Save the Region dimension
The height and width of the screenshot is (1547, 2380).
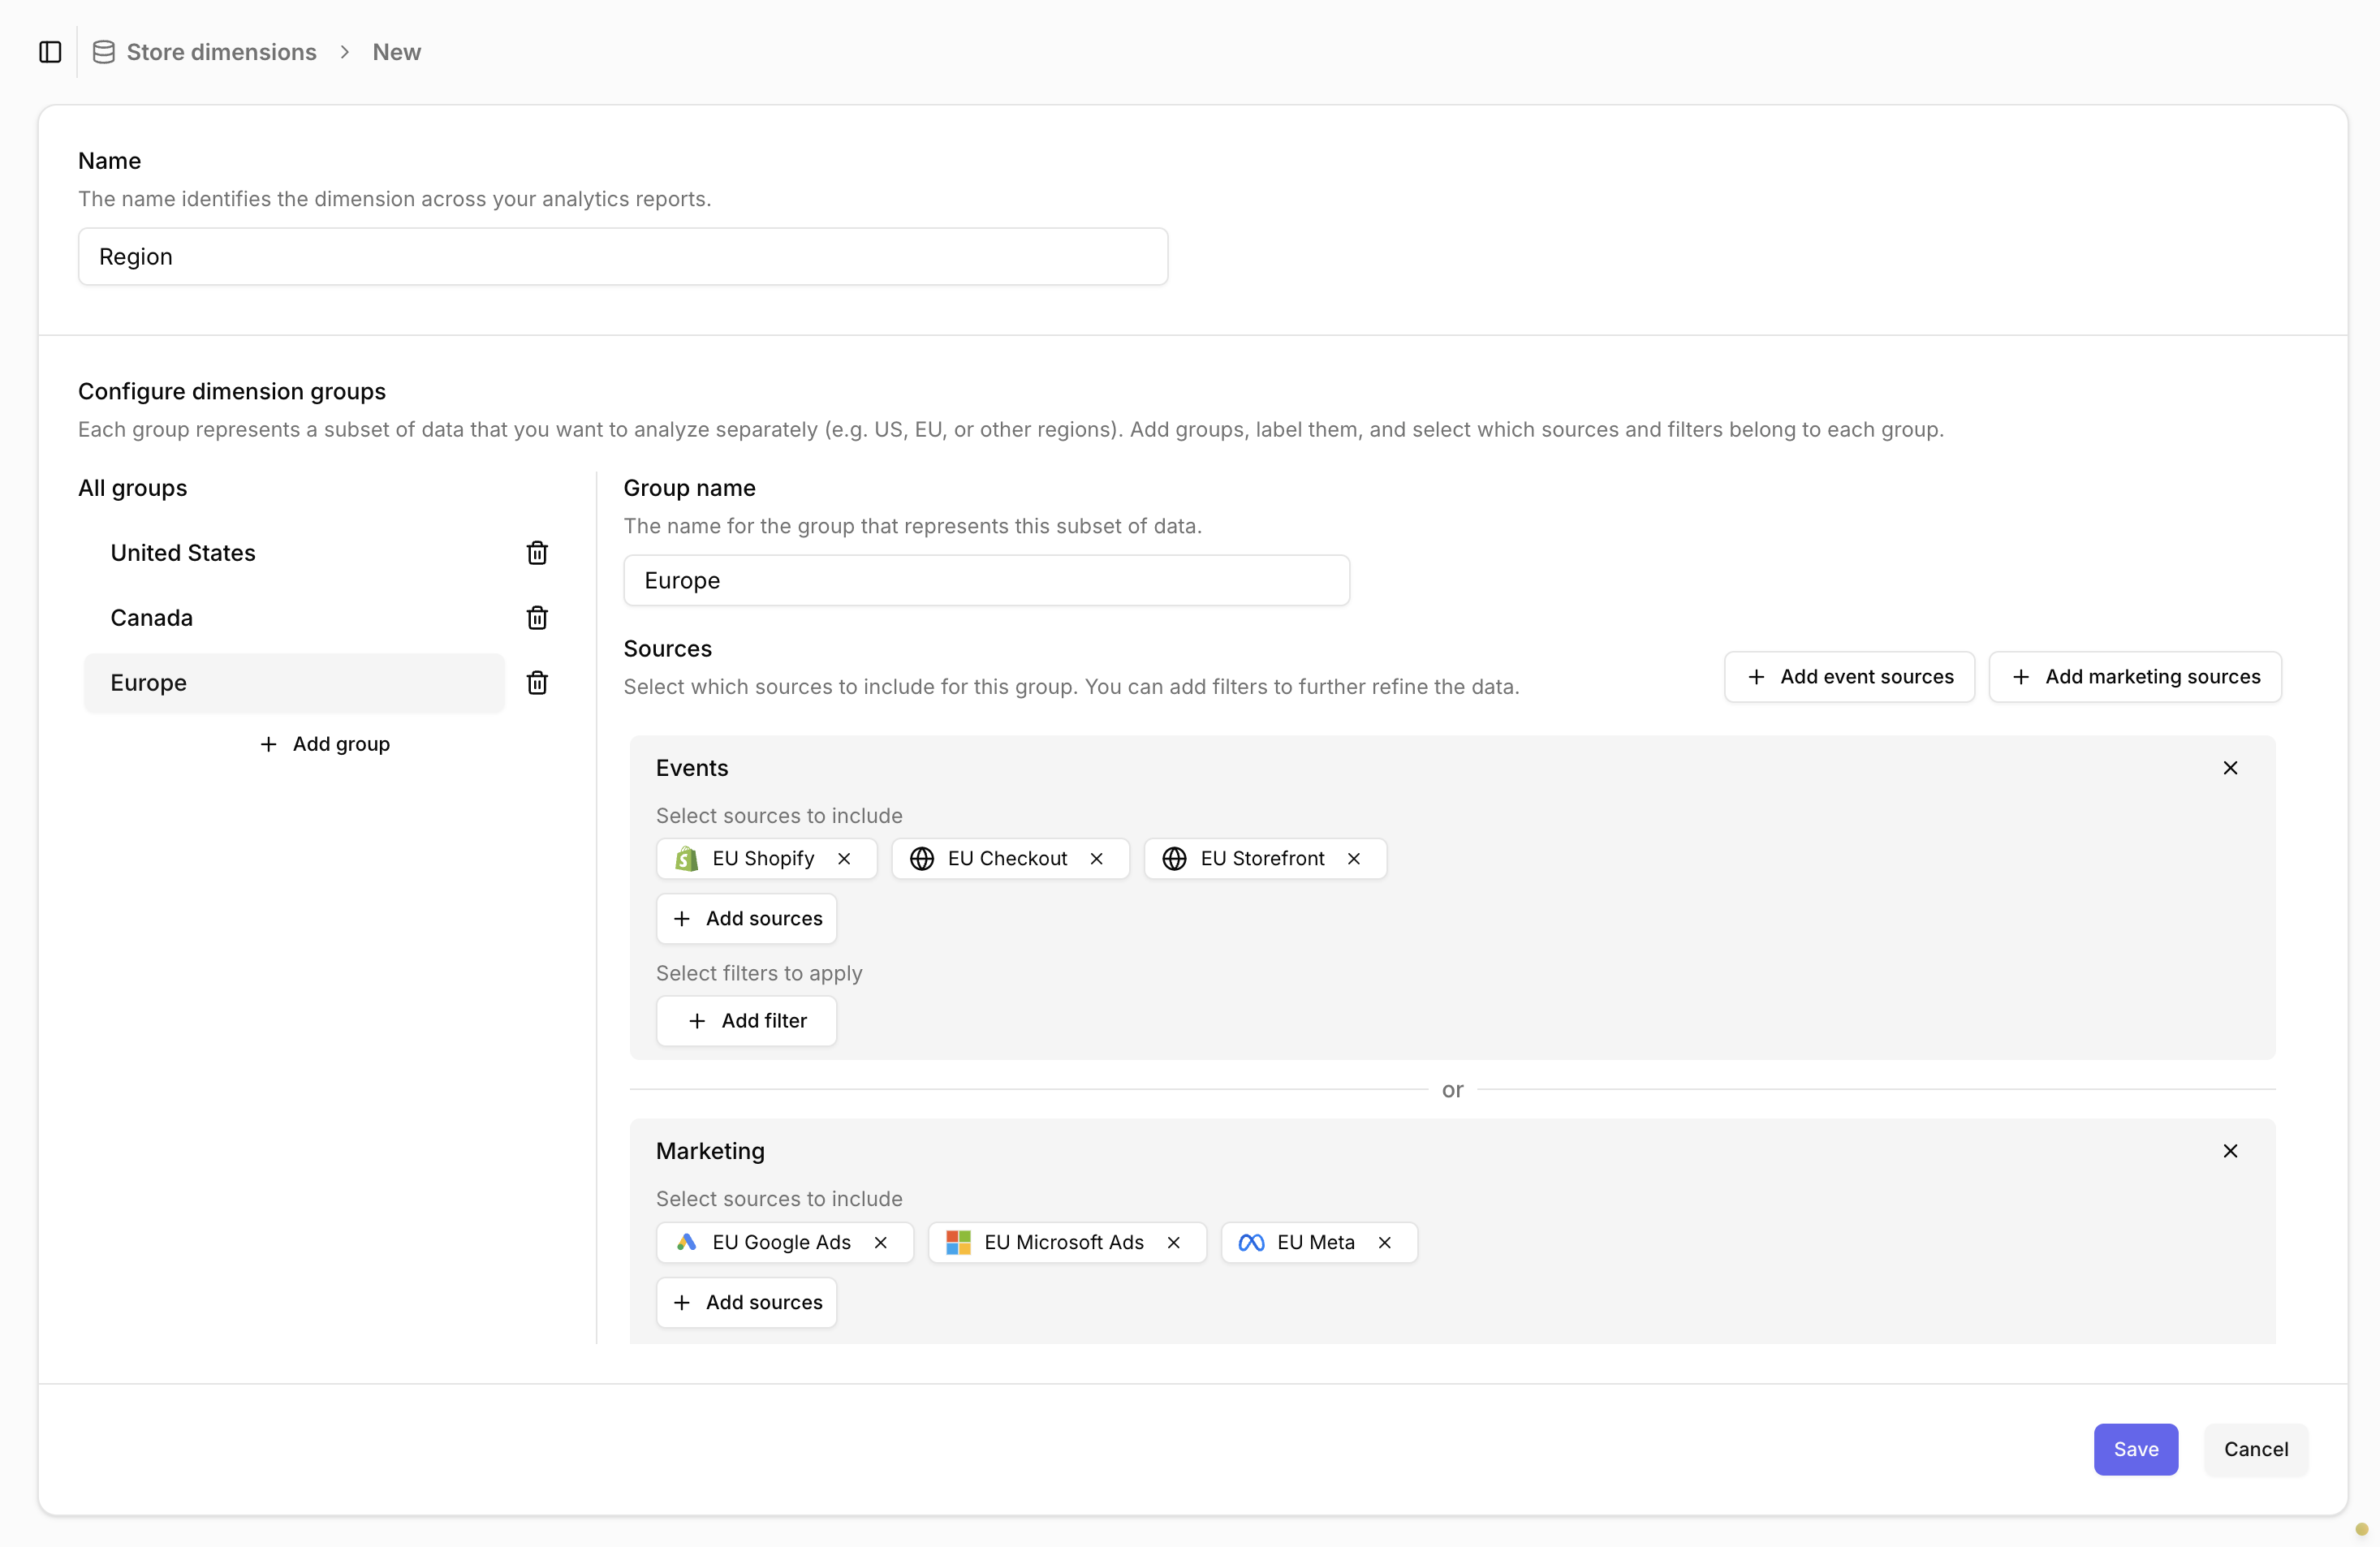pyautogui.click(x=2135, y=1449)
